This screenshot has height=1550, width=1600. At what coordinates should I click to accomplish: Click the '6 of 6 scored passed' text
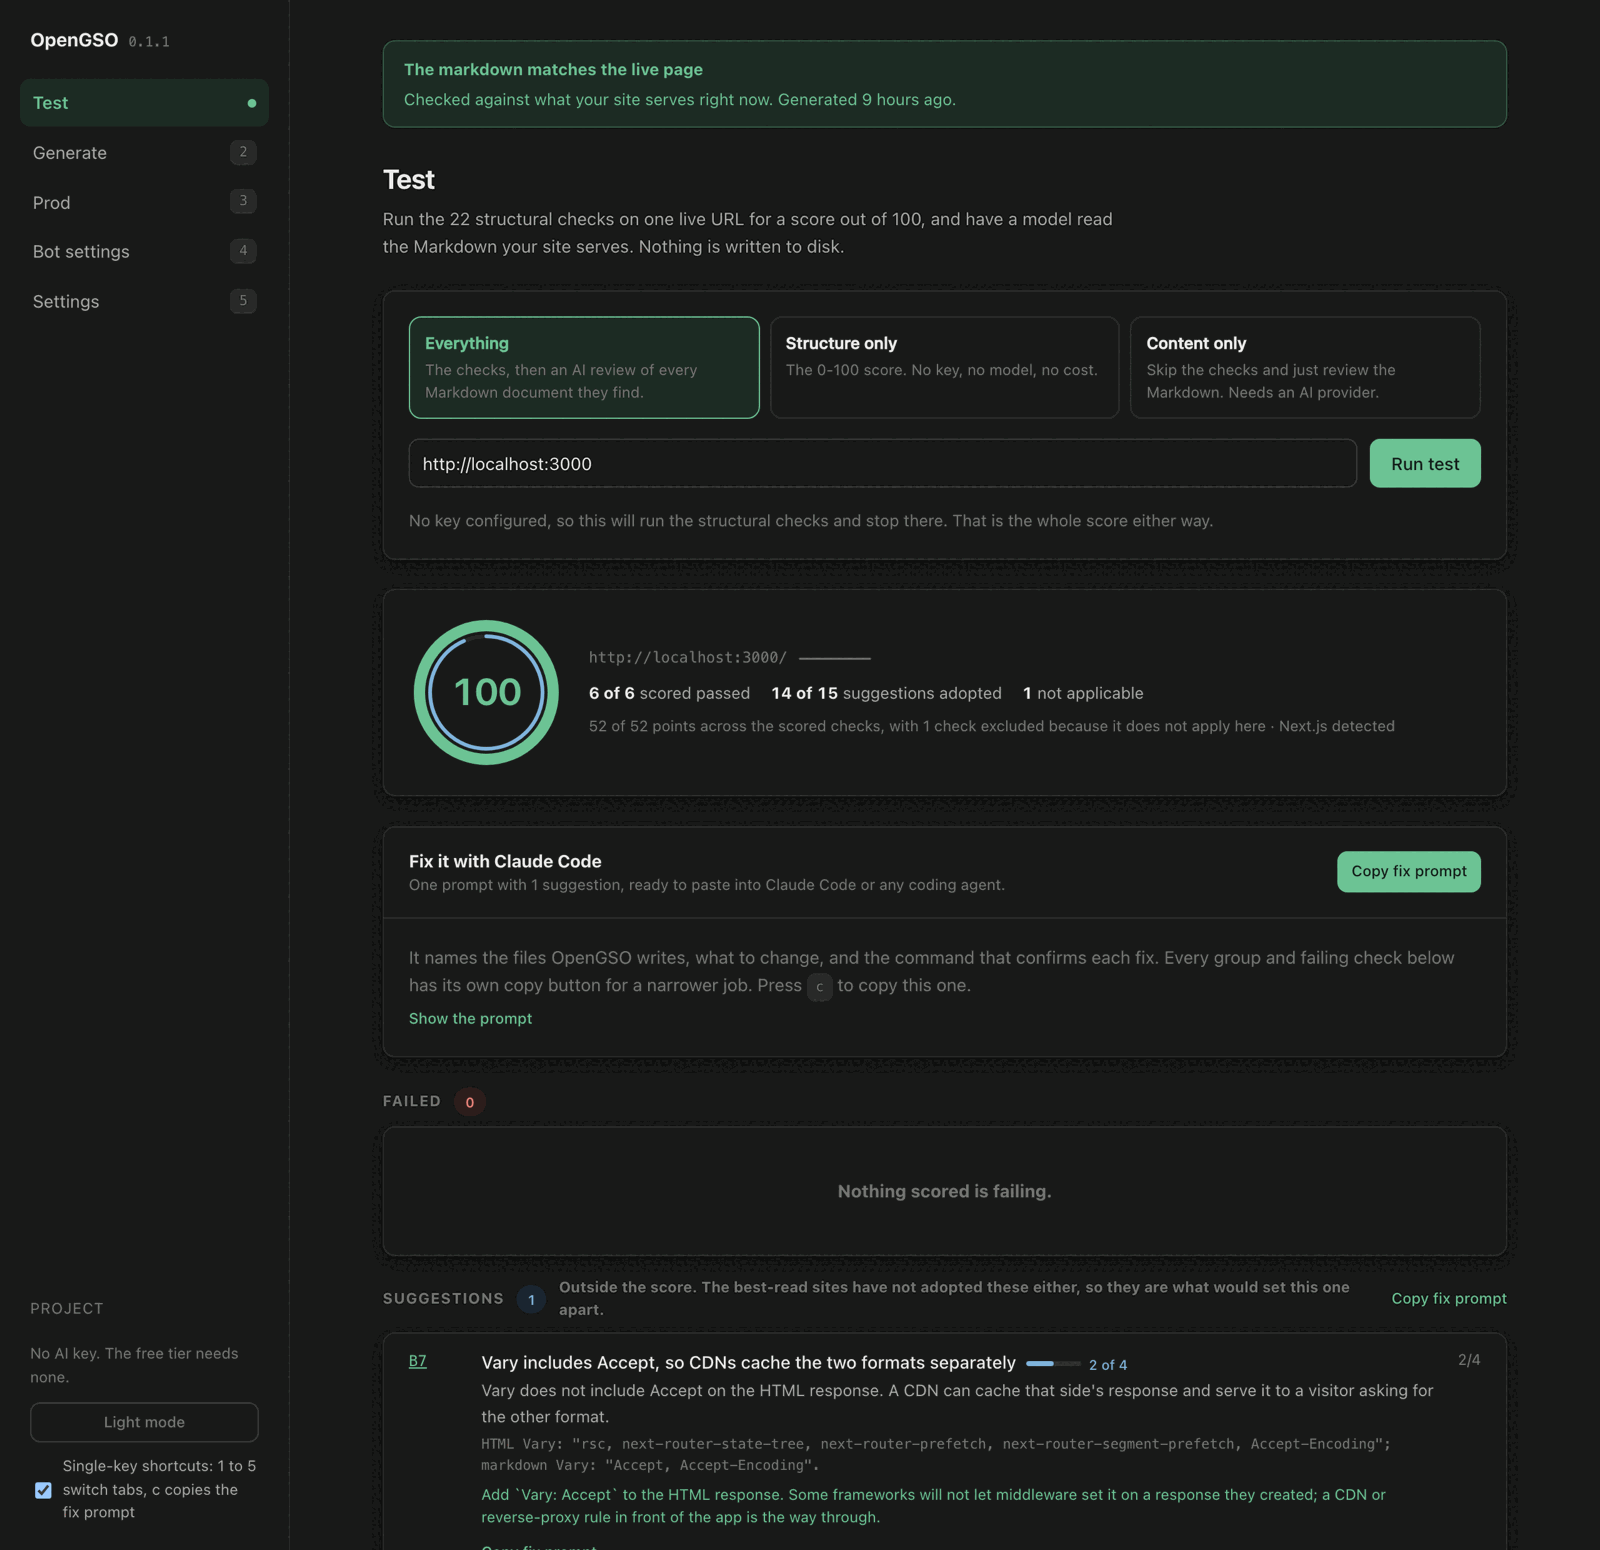669,693
